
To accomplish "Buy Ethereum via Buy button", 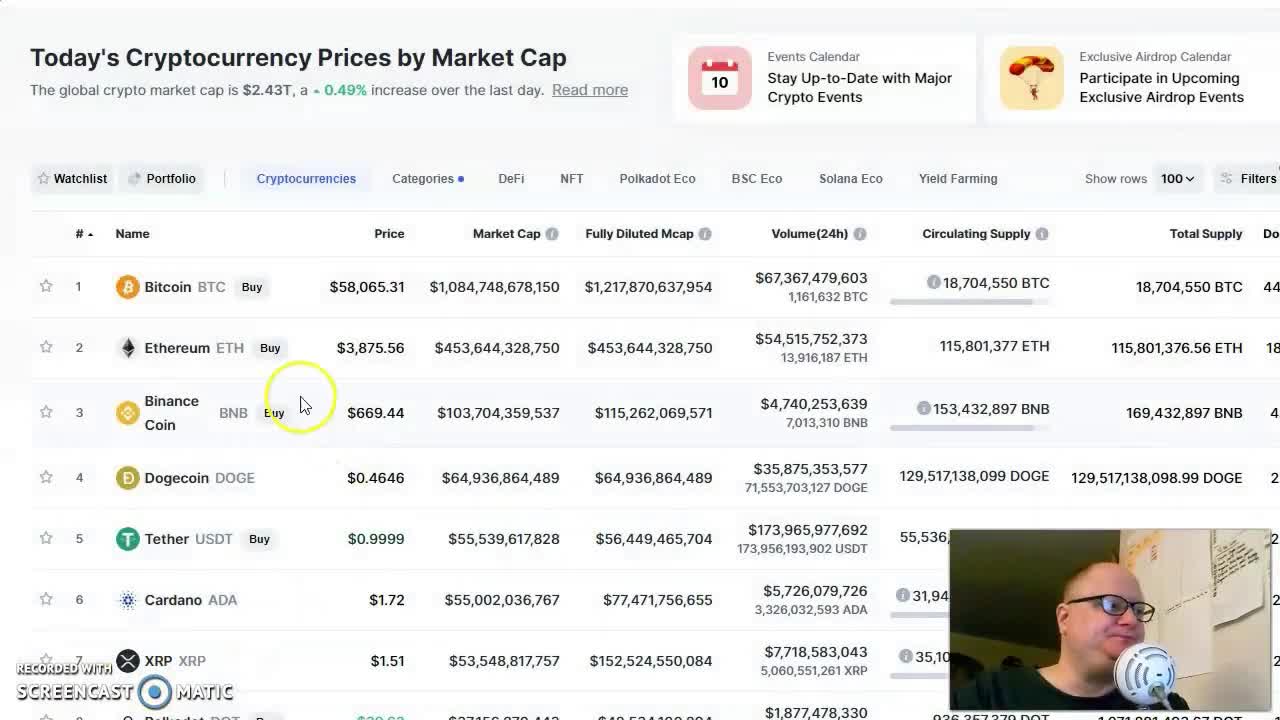I will pyautogui.click(x=270, y=348).
